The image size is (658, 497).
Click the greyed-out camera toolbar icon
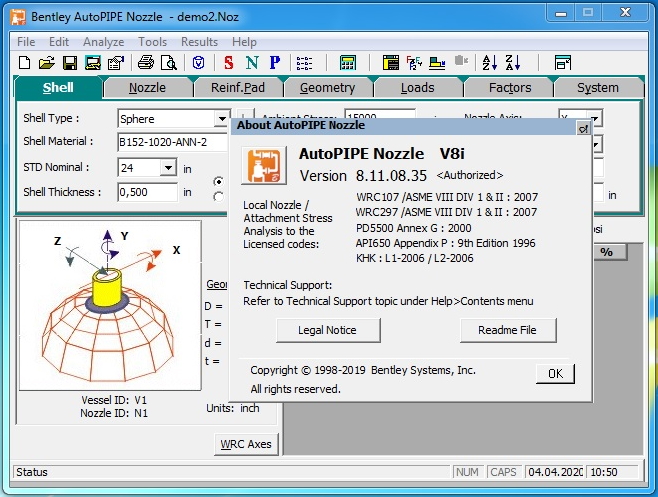point(461,61)
